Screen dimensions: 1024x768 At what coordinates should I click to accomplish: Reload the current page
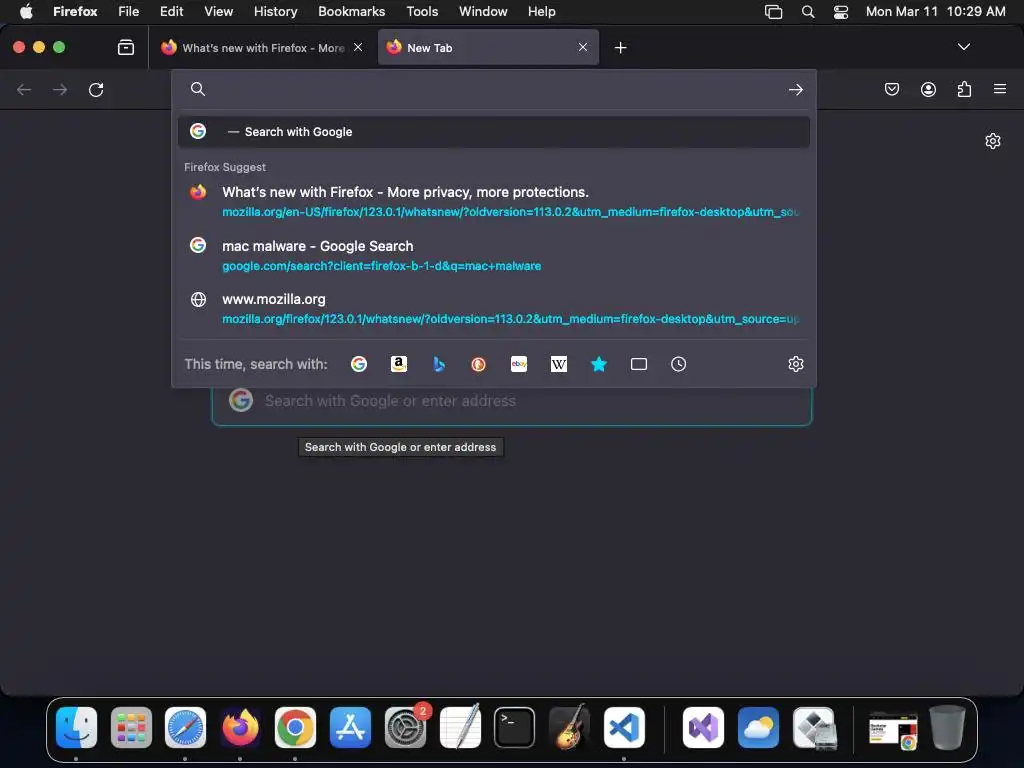coord(96,89)
